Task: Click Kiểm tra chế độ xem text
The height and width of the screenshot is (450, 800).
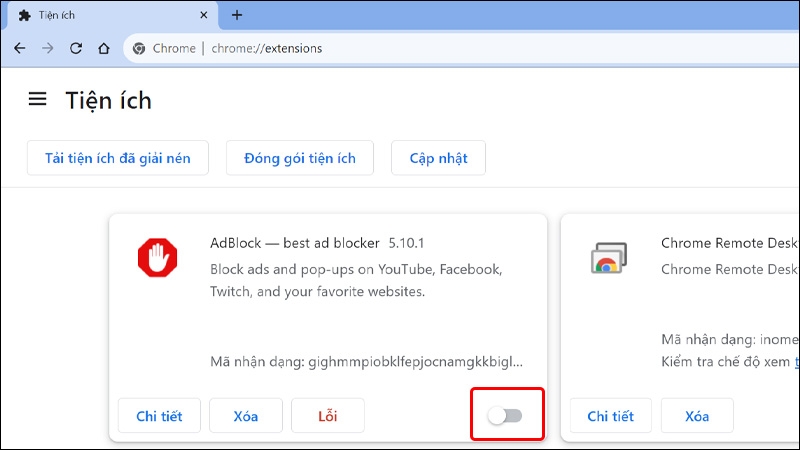Action: click(x=726, y=362)
